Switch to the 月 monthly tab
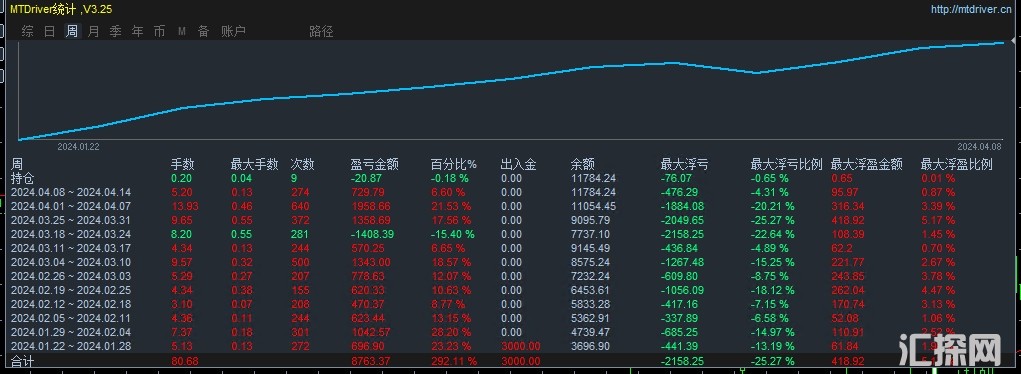The image size is (1021, 374). click(x=94, y=31)
